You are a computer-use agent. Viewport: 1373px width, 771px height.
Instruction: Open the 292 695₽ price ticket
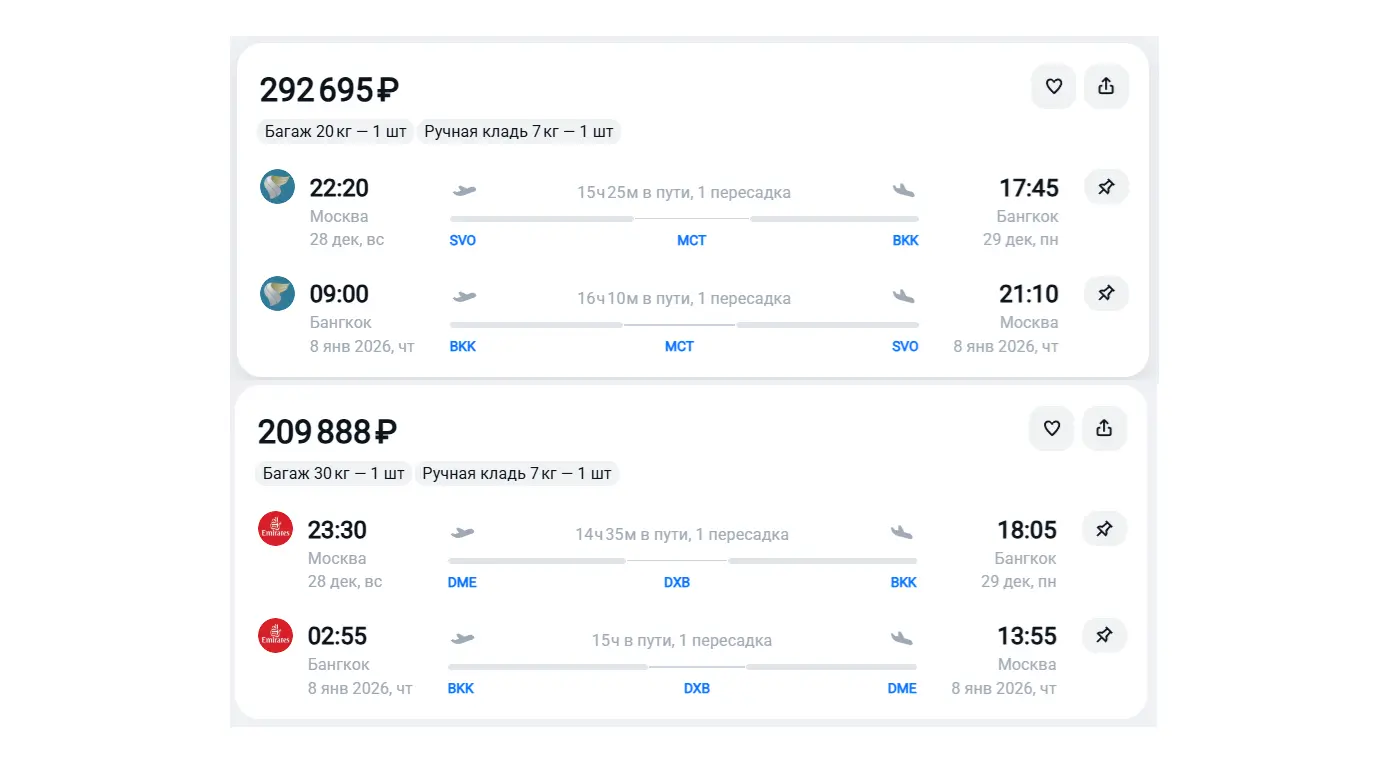[x=329, y=90]
